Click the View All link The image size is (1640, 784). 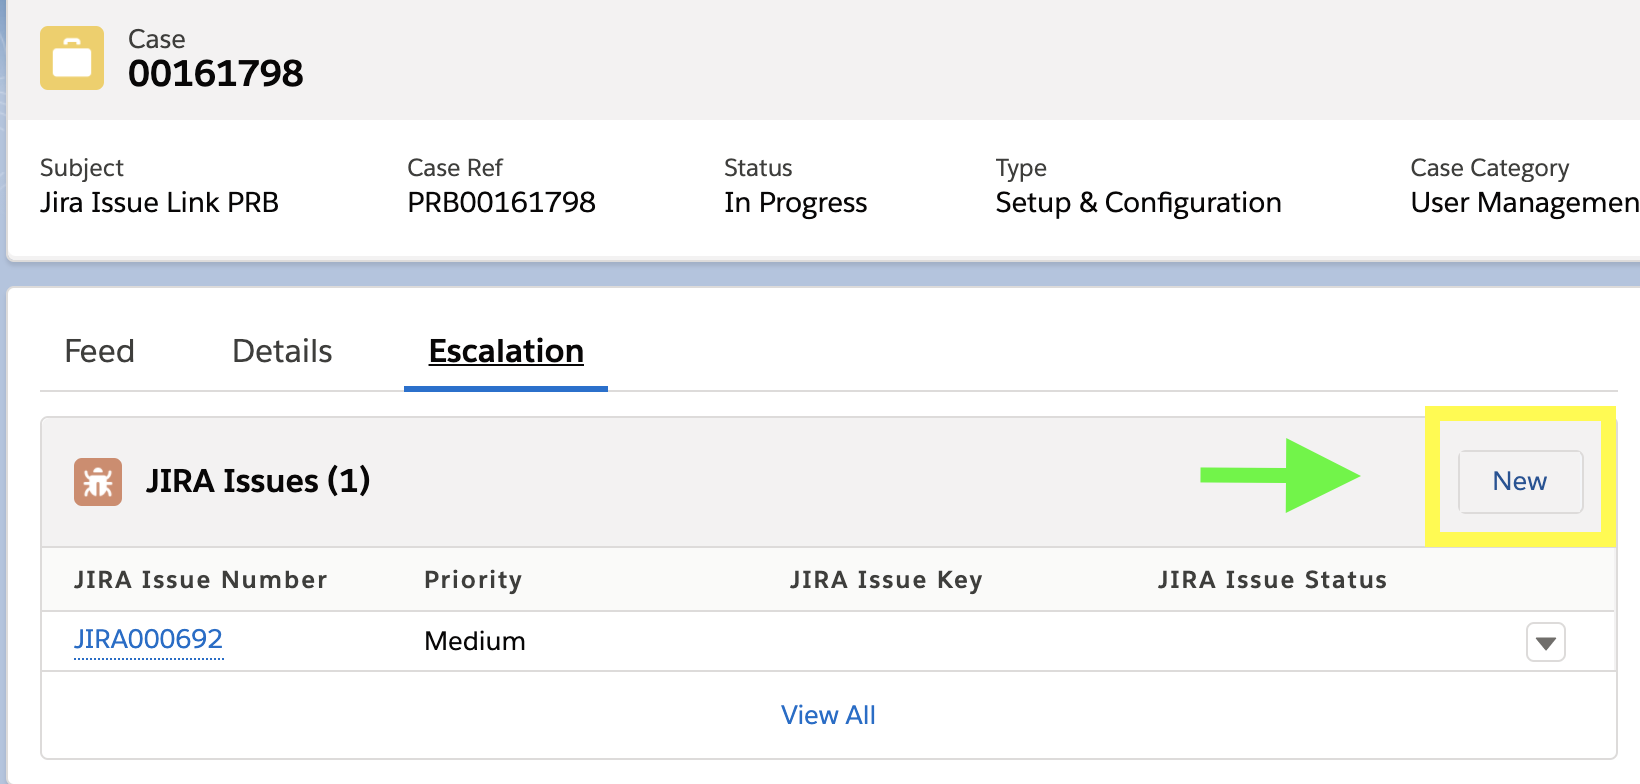point(828,715)
